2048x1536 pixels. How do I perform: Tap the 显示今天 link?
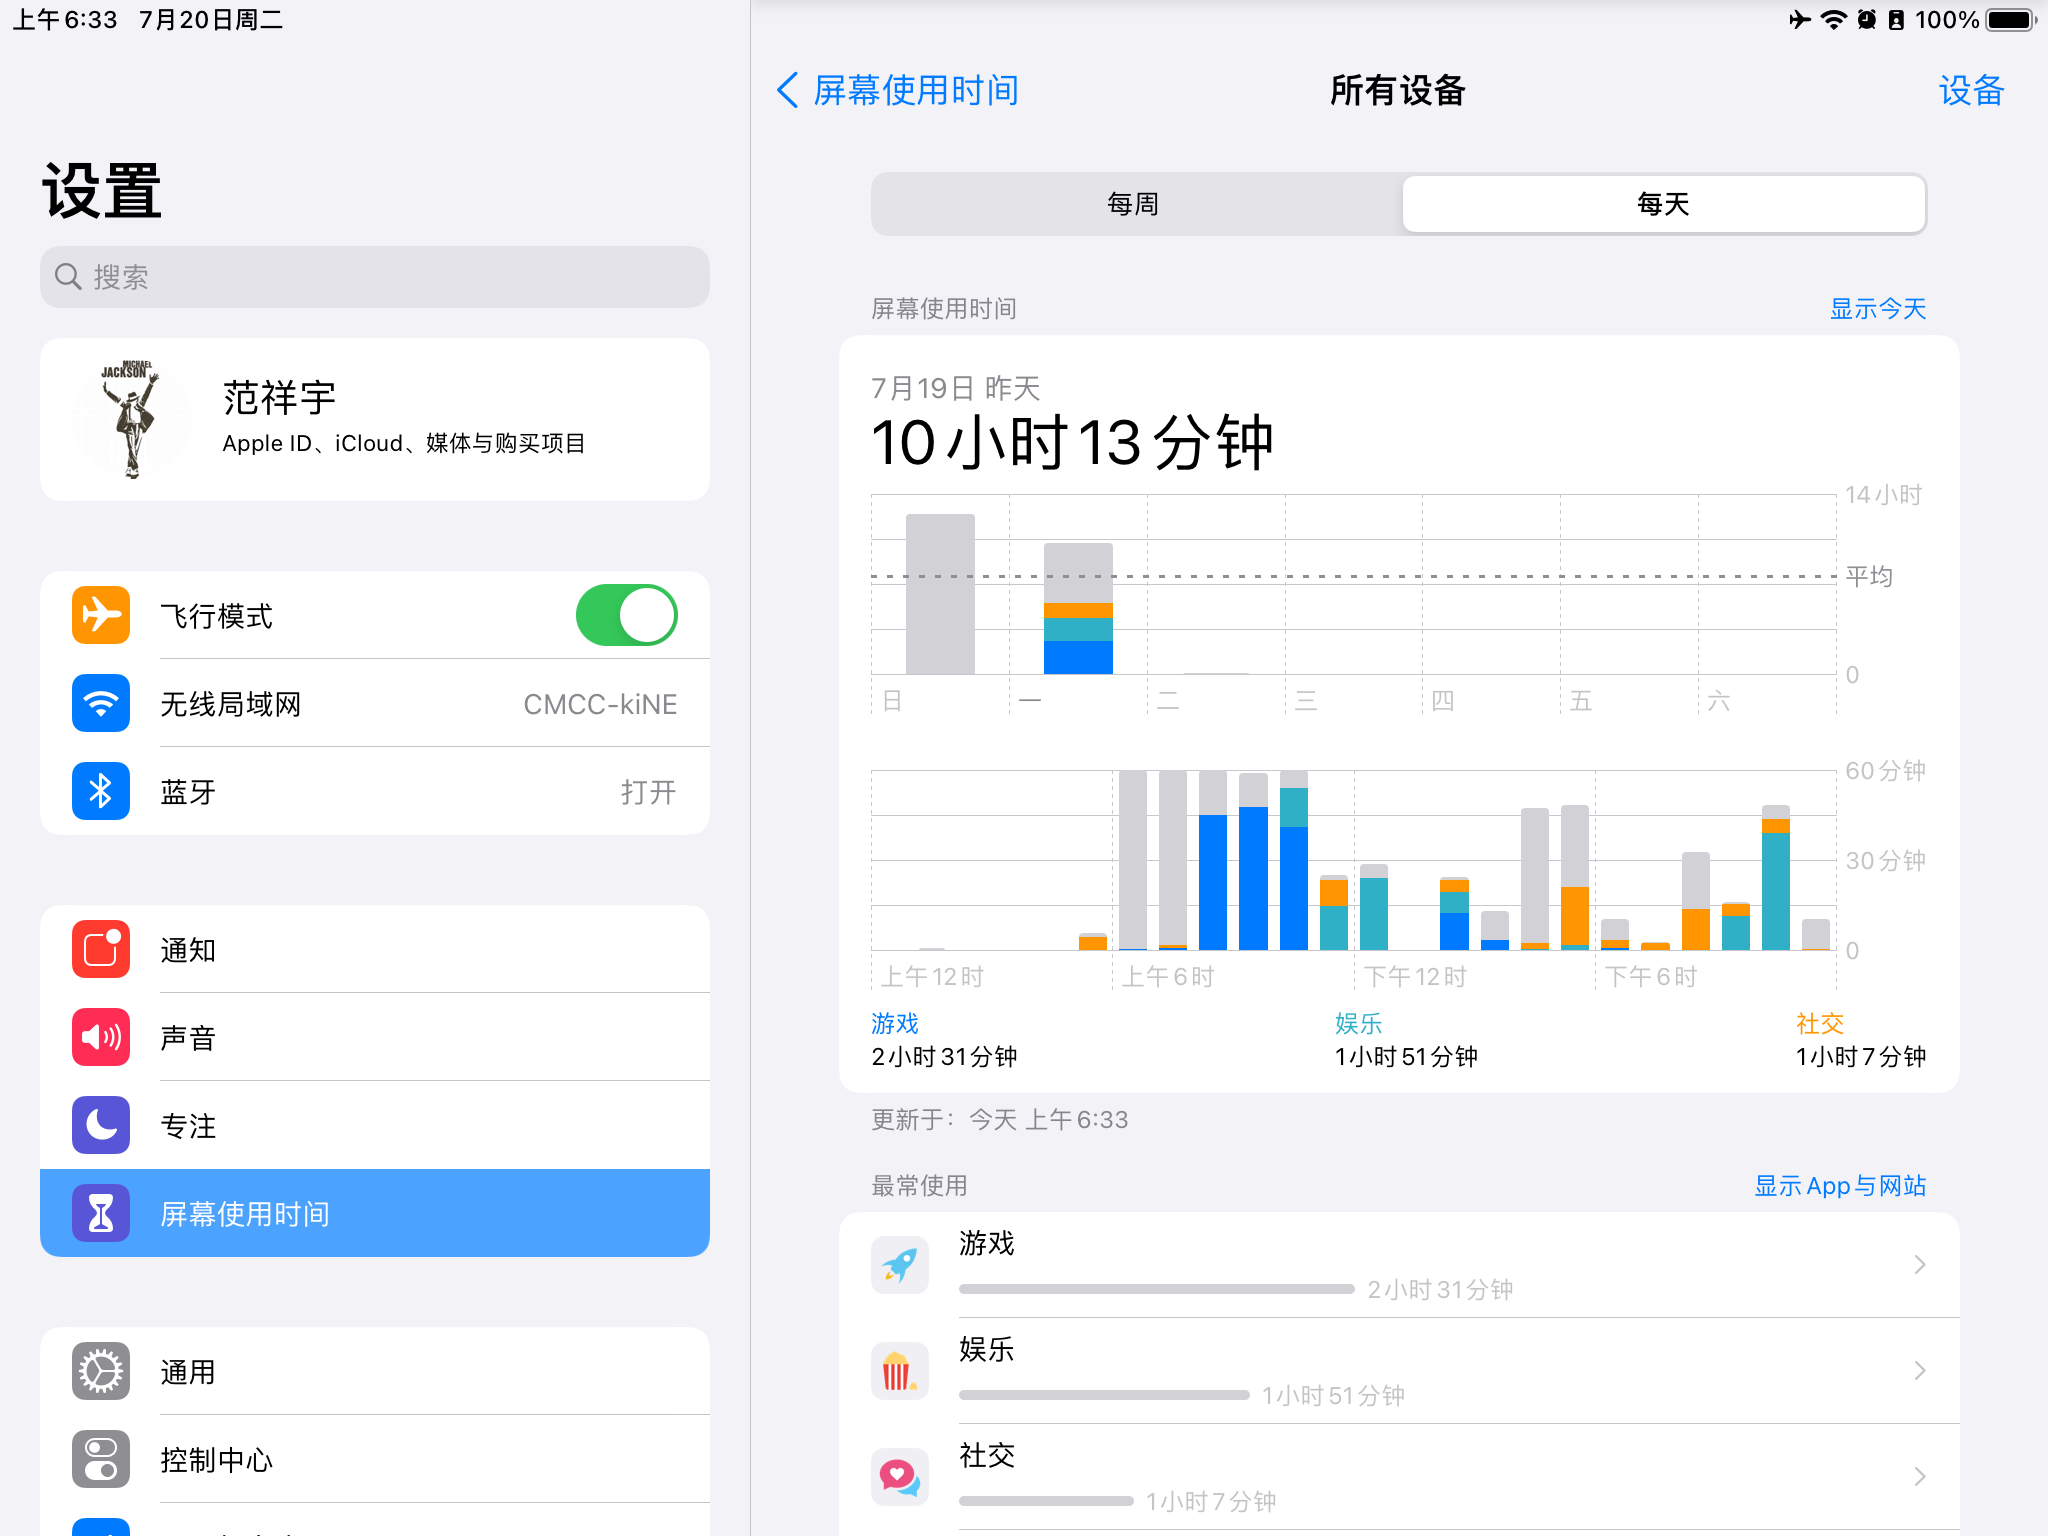point(1877,309)
